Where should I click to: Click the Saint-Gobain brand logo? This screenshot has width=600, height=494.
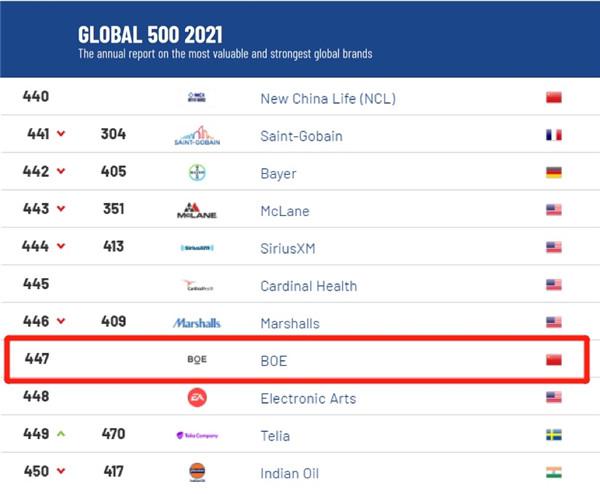tap(197, 136)
